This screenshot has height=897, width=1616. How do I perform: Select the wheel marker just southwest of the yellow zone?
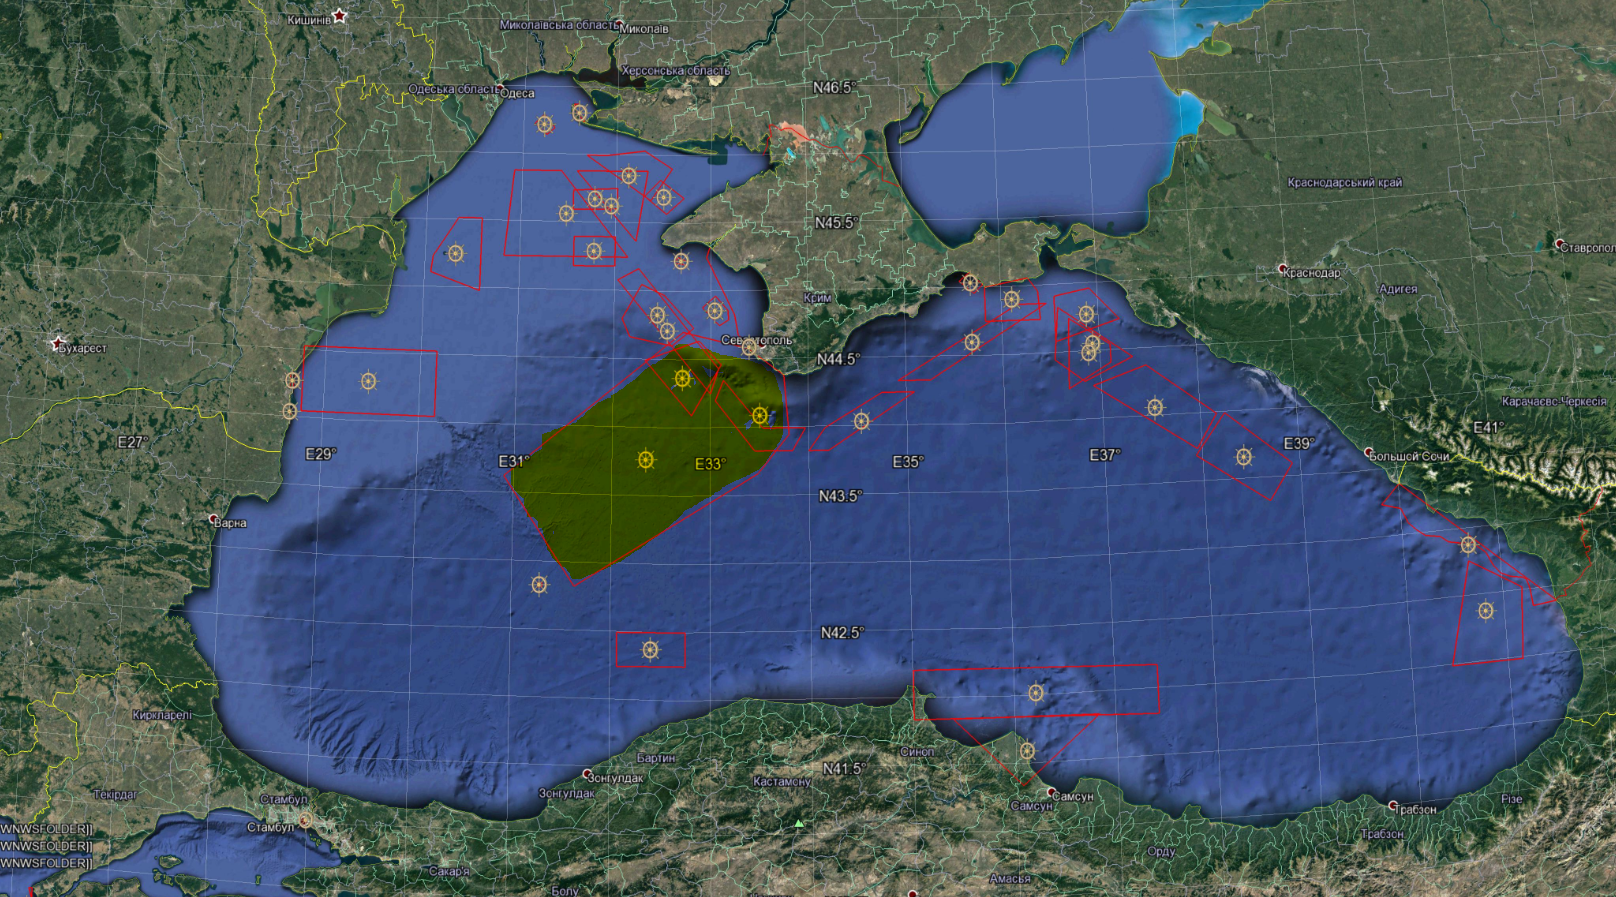pyautogui.click(x=539, y=584)
